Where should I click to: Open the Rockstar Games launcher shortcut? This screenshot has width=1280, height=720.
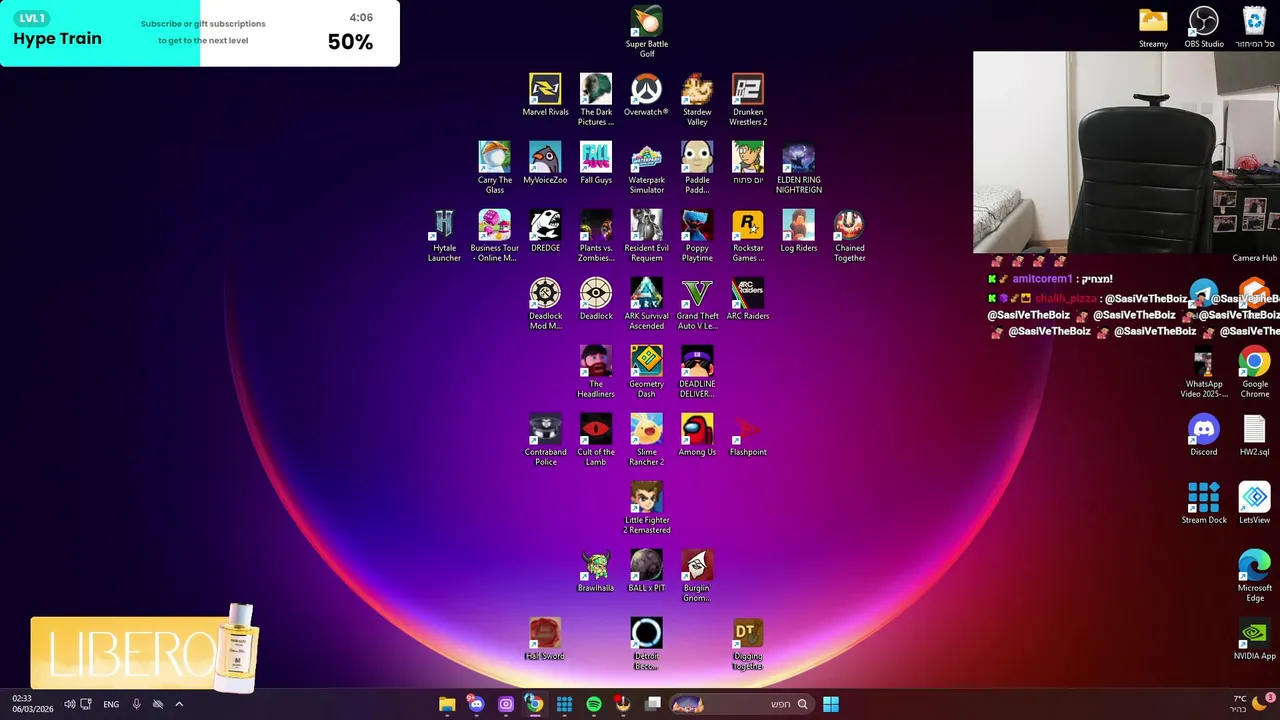[748, 235]
